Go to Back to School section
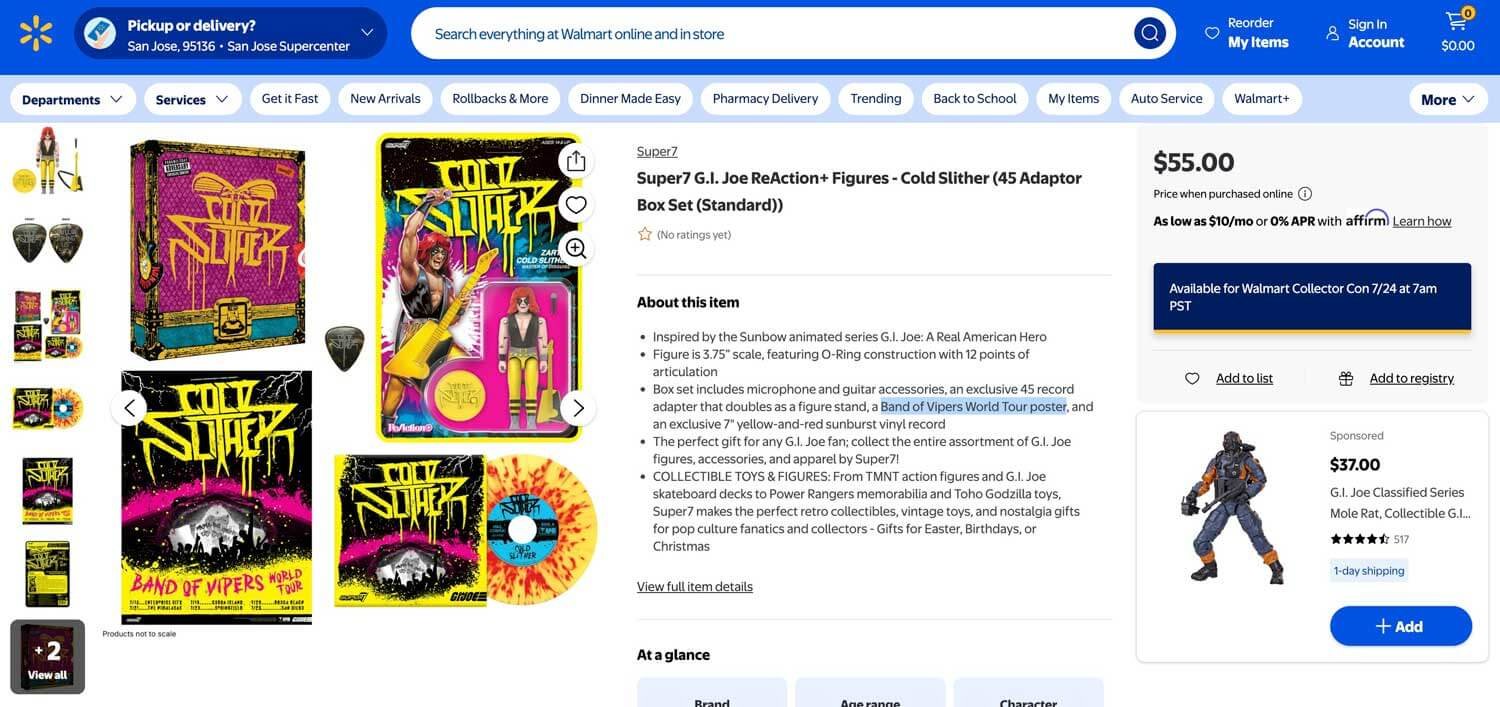Image resolution: width=1500 pixels, height=707 pixels. pos(975,98)
